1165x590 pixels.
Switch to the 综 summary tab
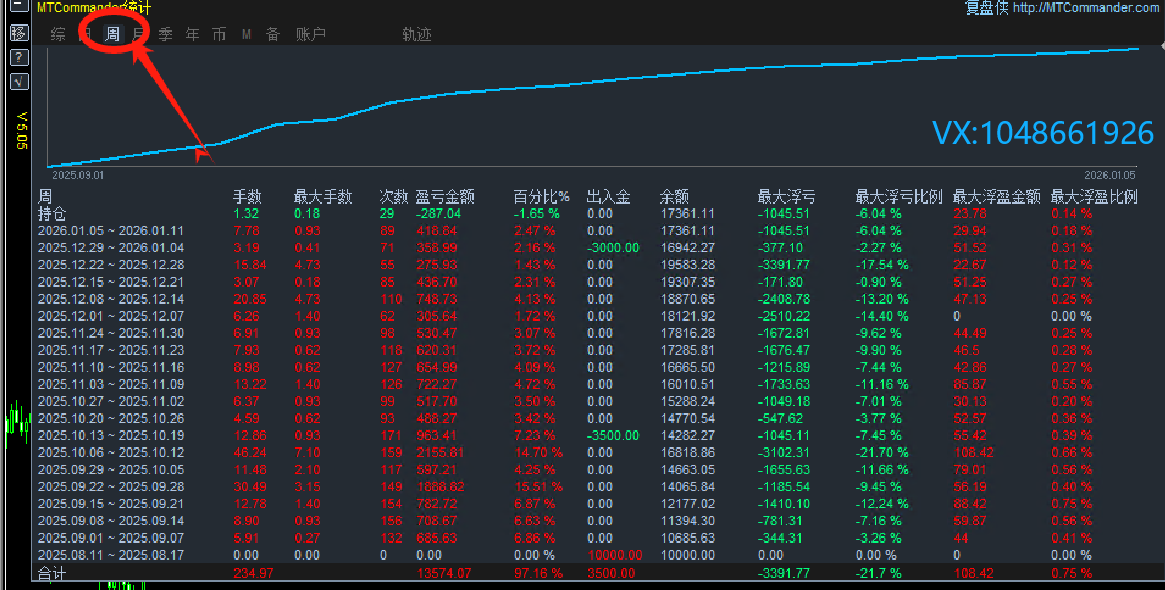pos(58,35)
